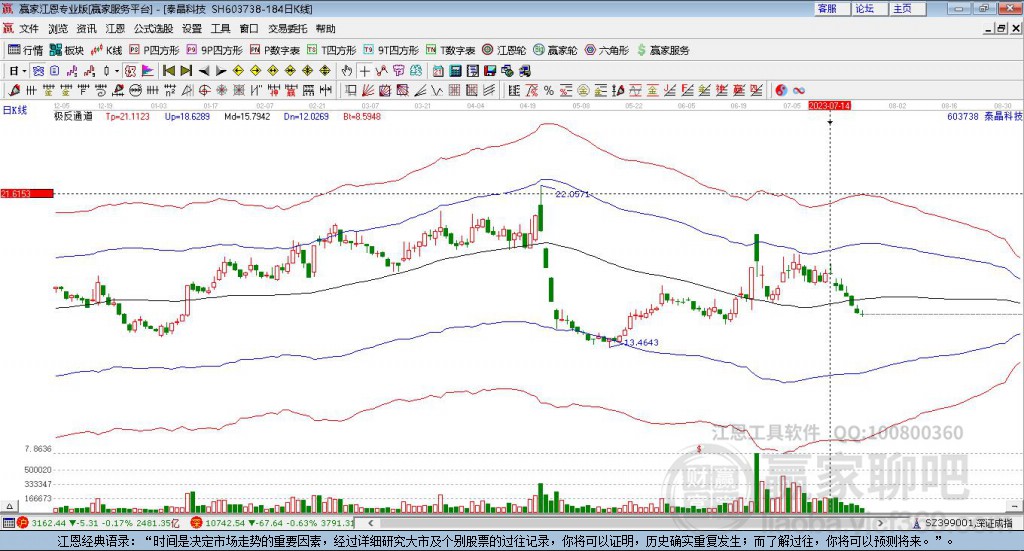Select the red target circle tool
Image resolution: width=1024 pixels, height=551 pixels.
[x=204, y=91]
